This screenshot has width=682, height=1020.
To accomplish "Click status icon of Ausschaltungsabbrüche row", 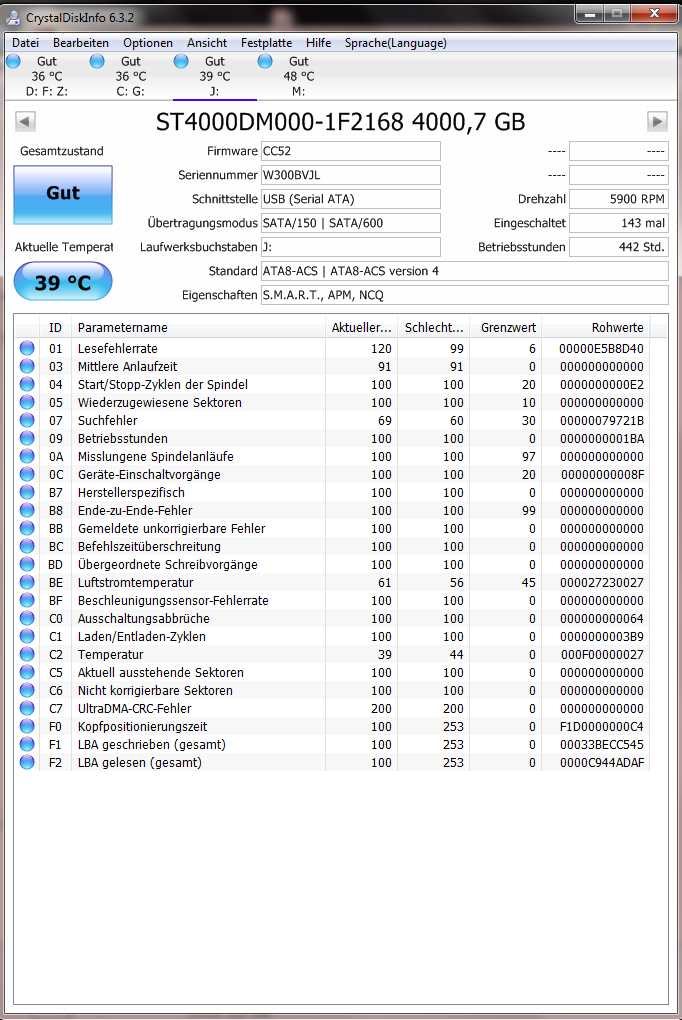I will pyautogui.click(x=27, y=618).
